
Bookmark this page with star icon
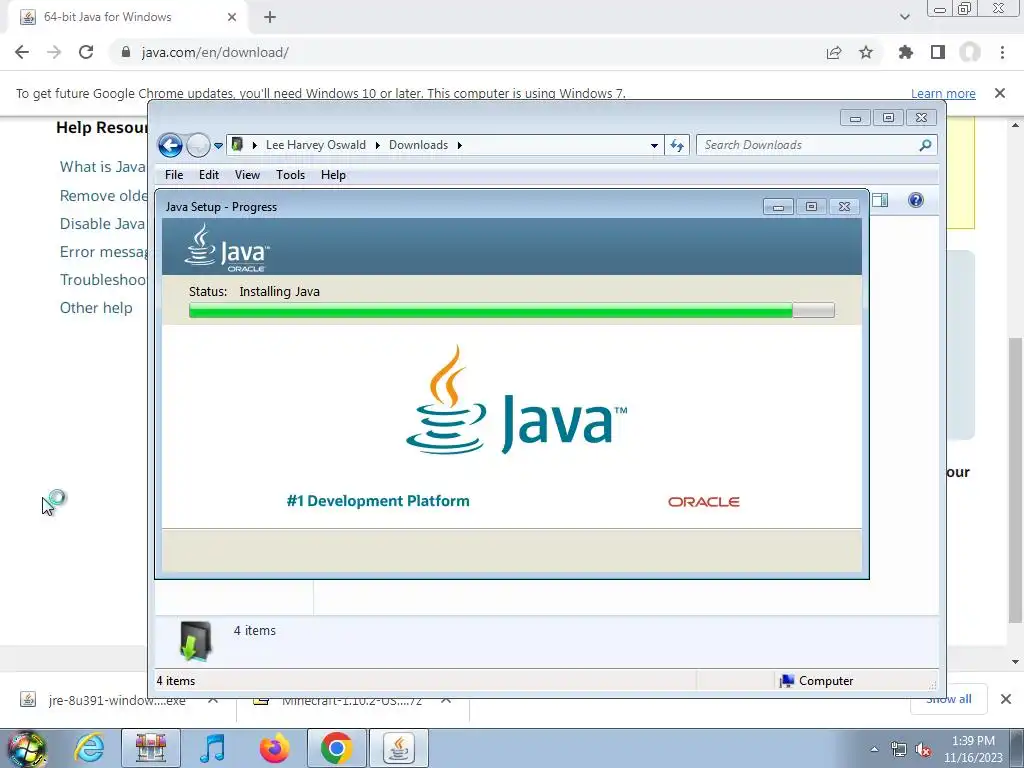point(866,52)
